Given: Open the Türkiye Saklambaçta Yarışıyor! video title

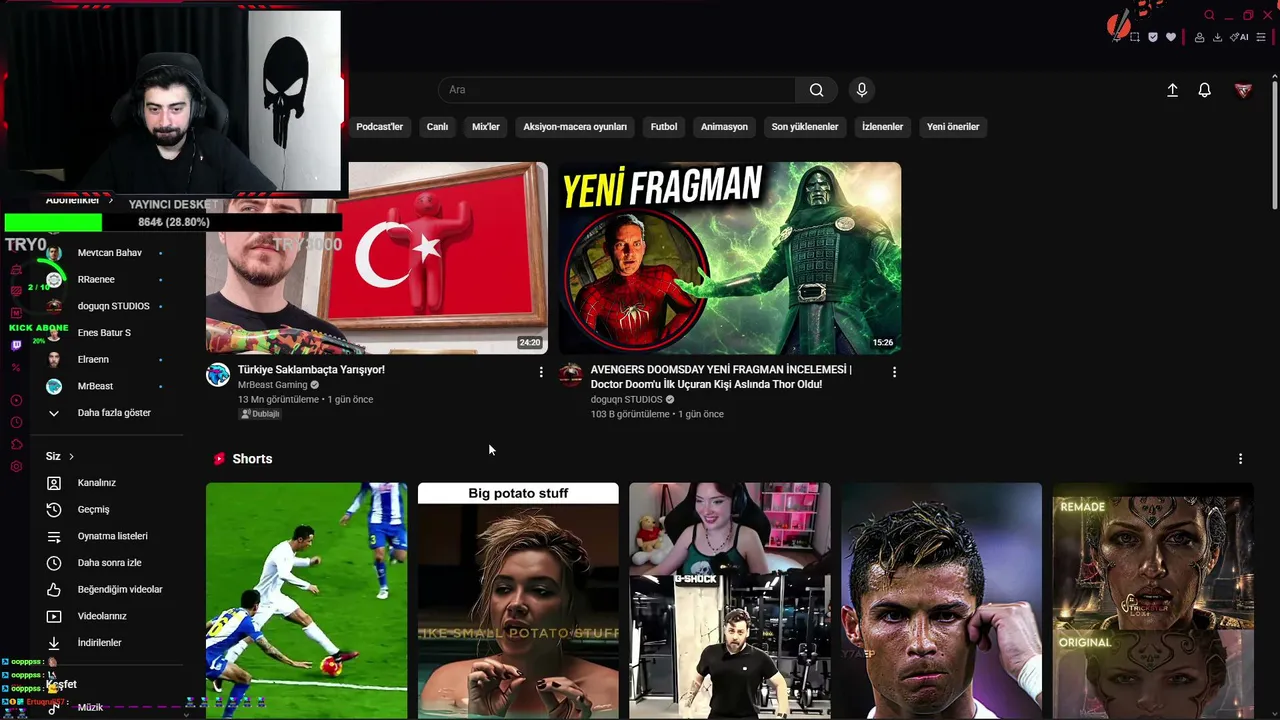Looking at the screenshot, I should point(311,370).
